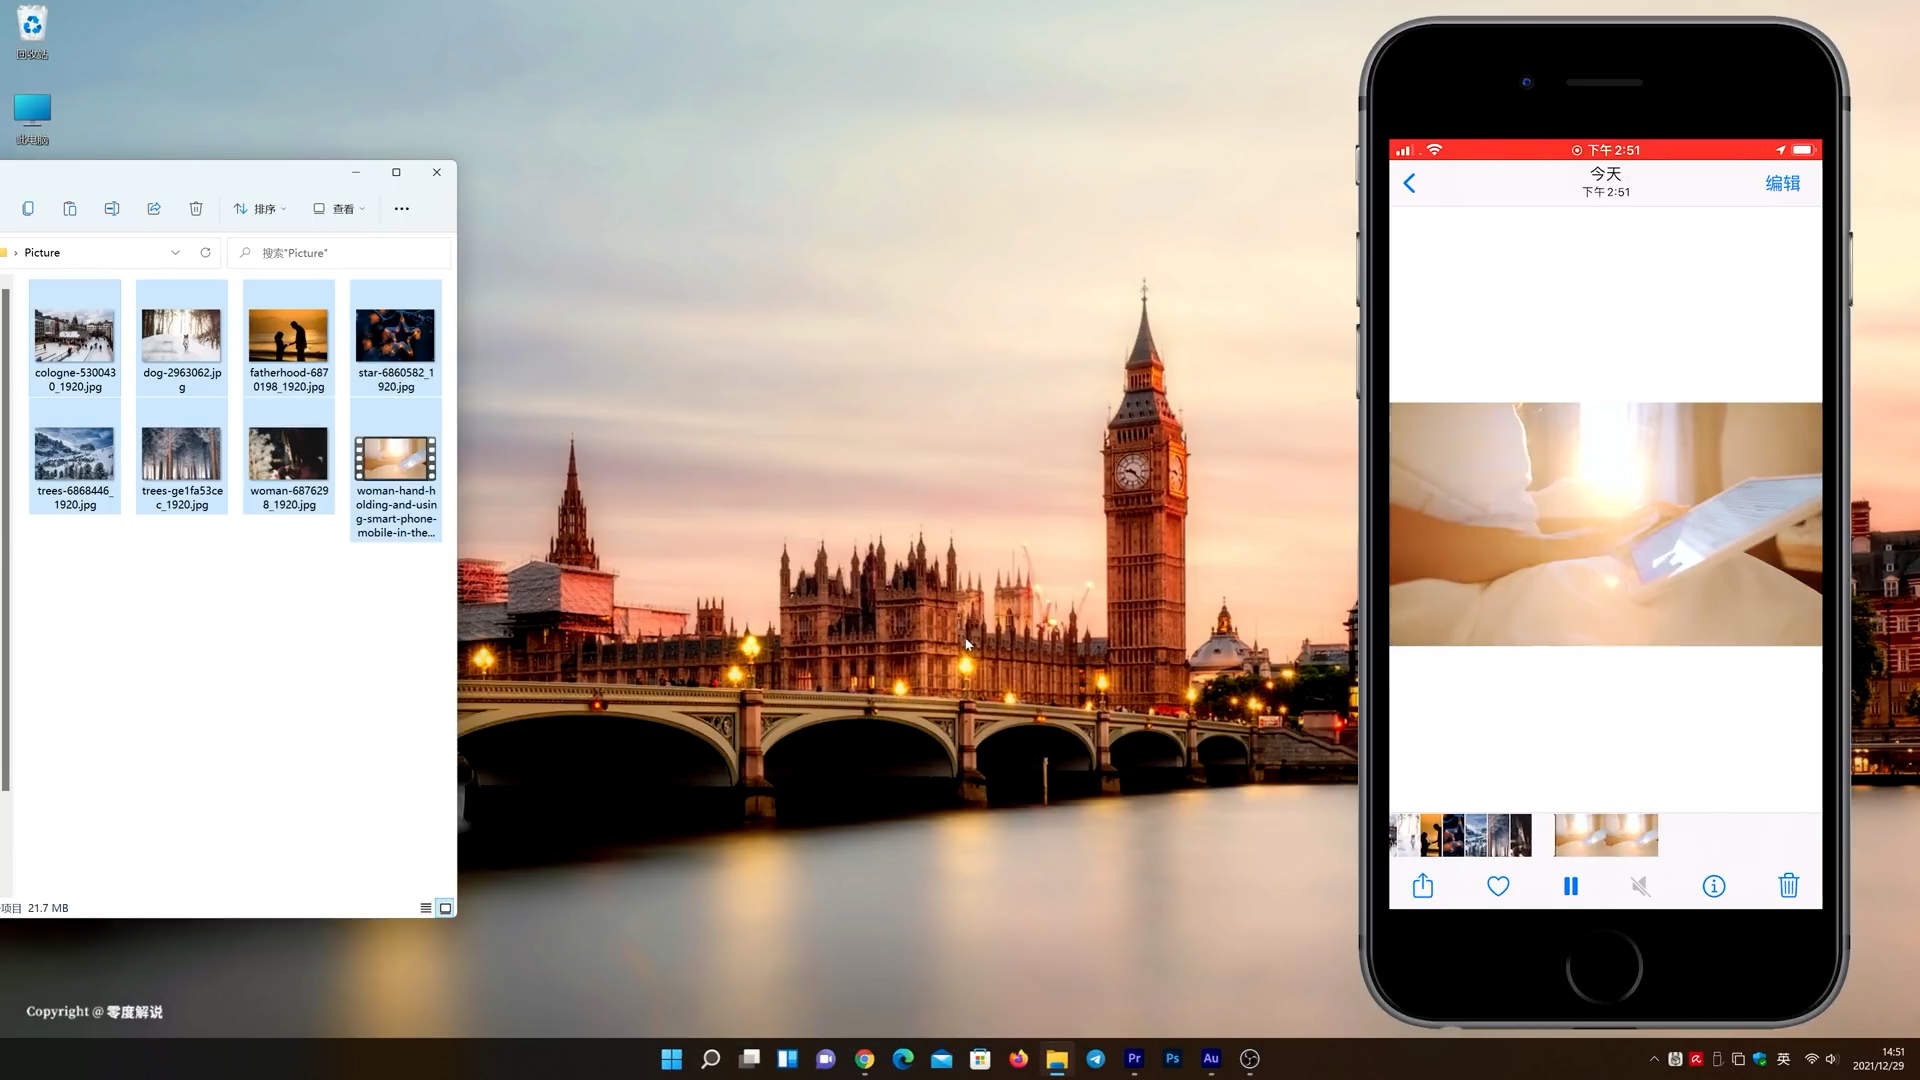Image resolution: width=1920 pixels, height=1080 pixels.
Task: Click the paste icon in Explorer toolbar
Action: pos(70,209)
